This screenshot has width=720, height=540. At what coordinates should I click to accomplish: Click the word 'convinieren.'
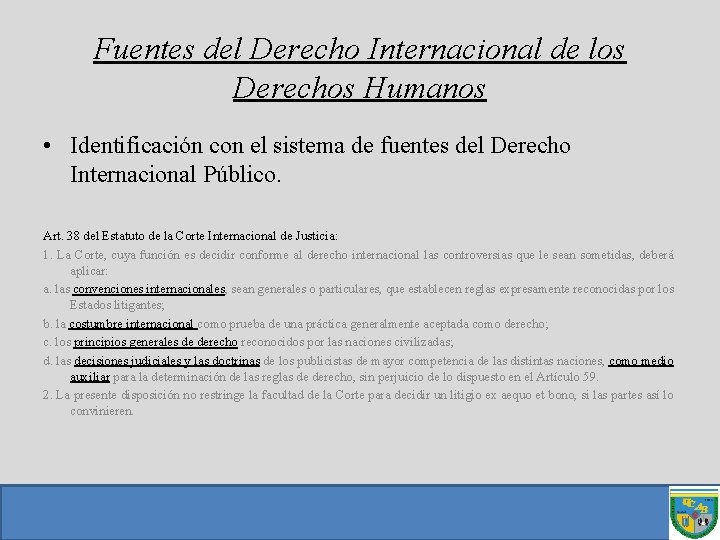101,411
